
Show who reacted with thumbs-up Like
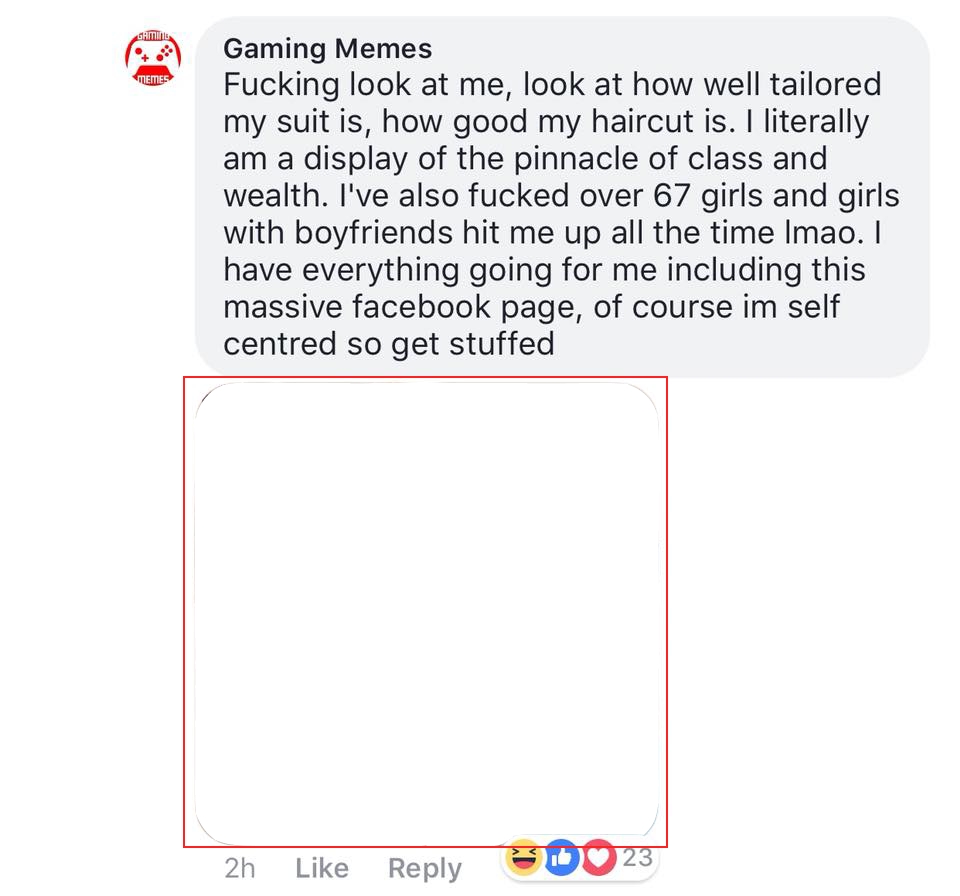pos(561,857)
